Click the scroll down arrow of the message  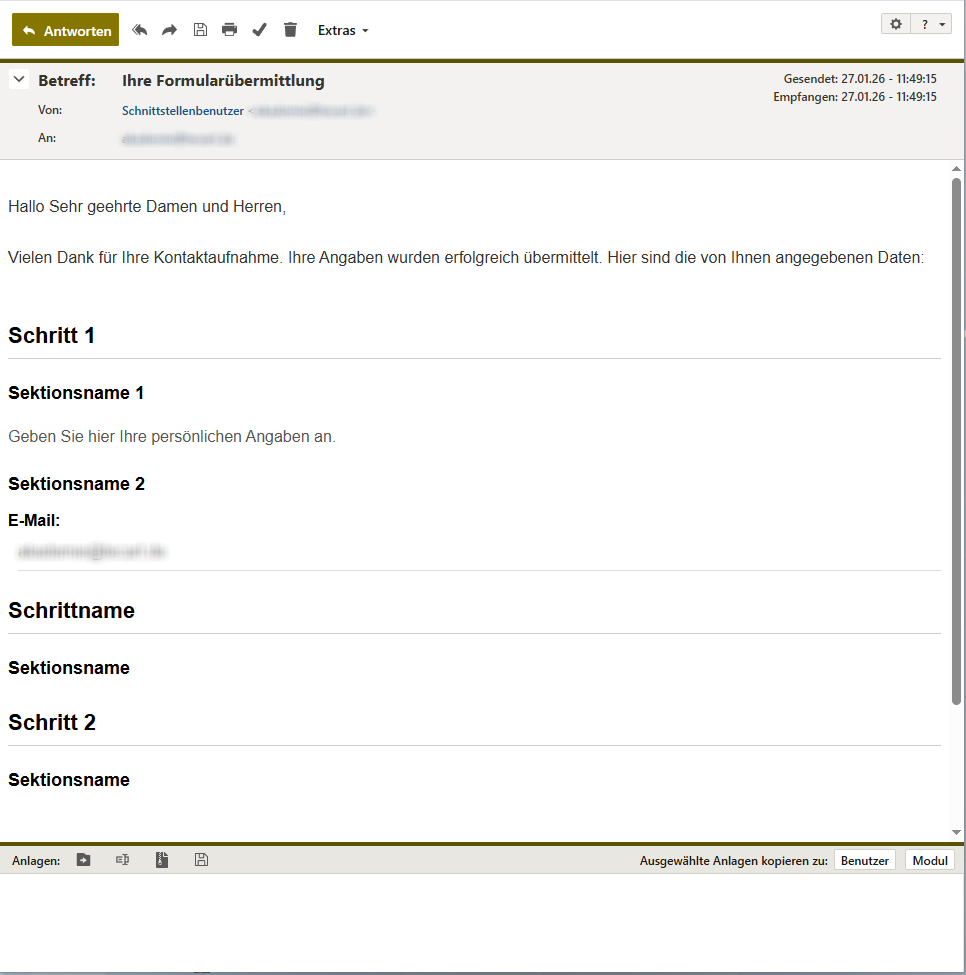[957, 832]
